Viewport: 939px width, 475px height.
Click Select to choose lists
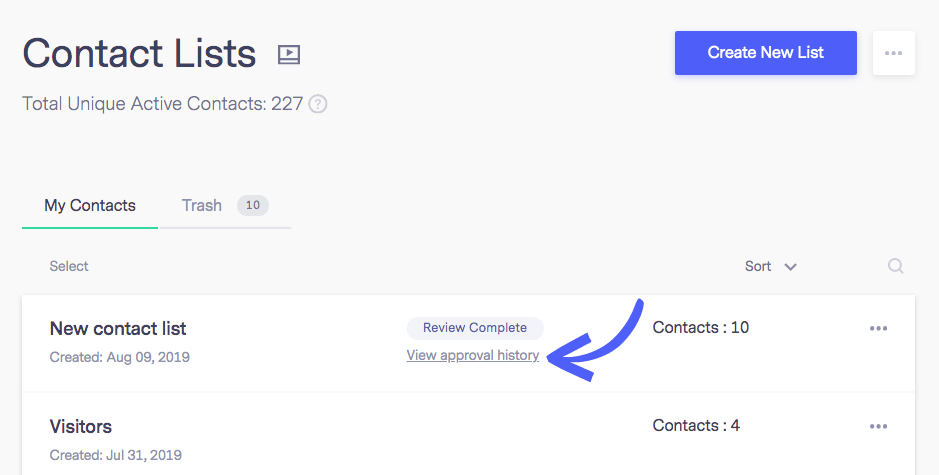point(69,266)
